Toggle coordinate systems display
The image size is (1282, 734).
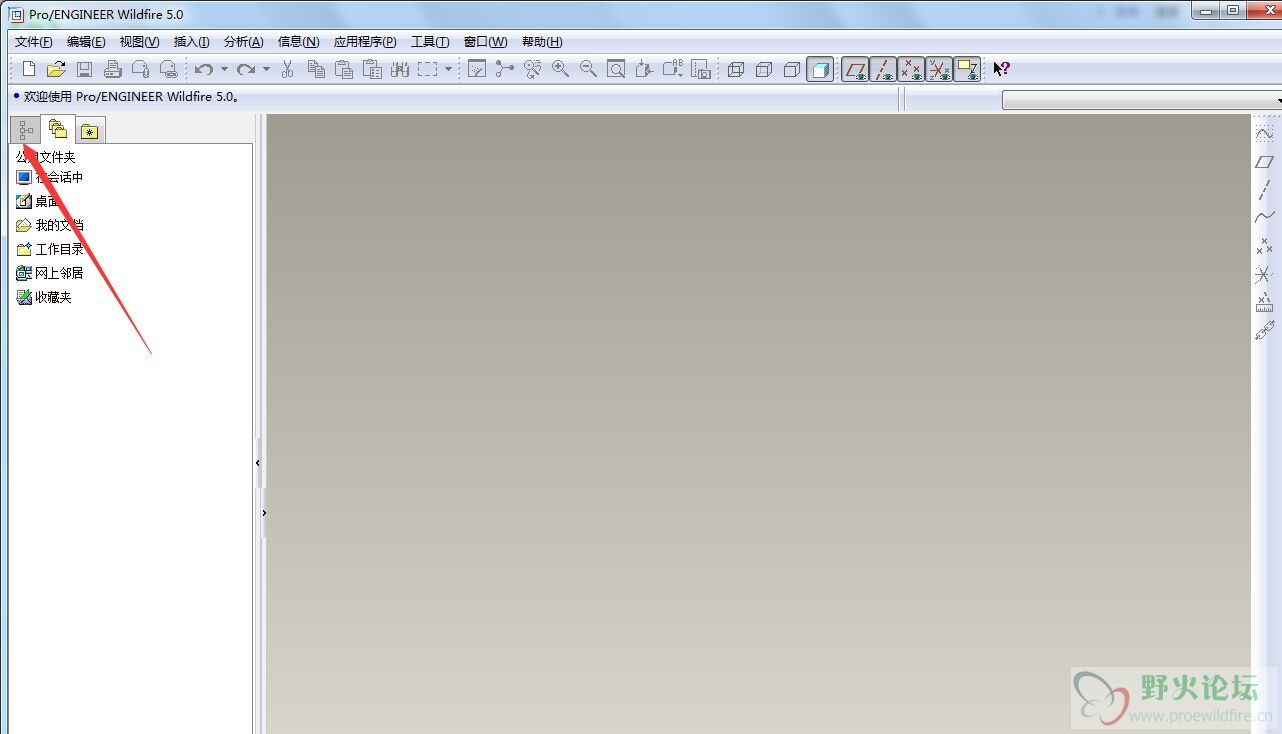click(x=939, y=69)
